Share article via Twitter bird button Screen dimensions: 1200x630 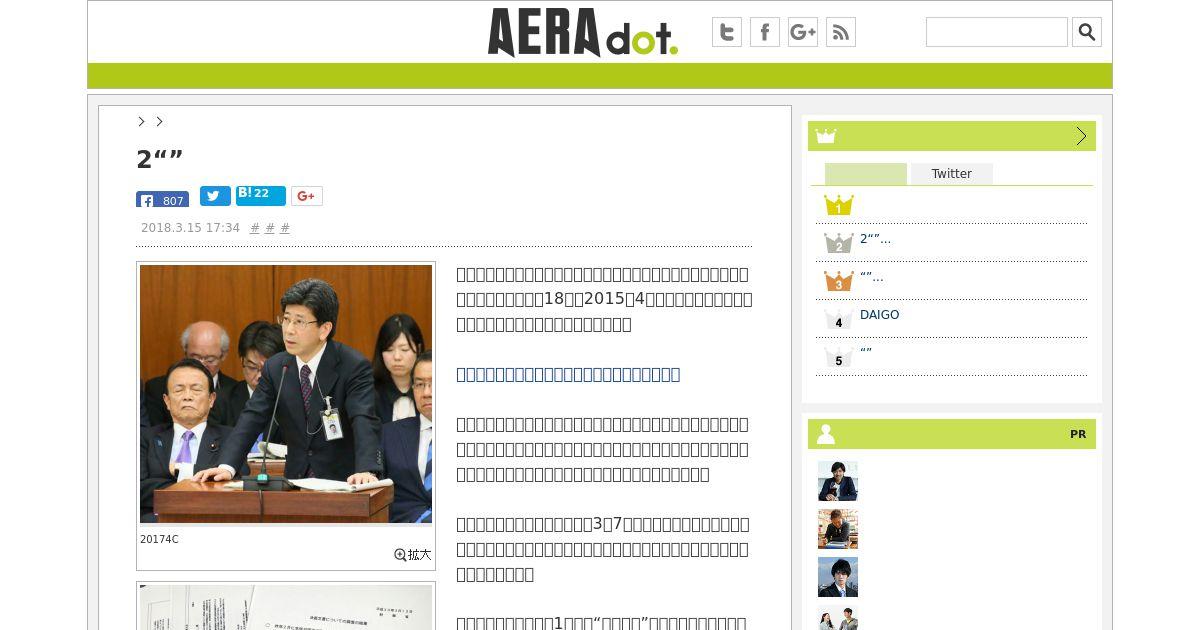point(215,196)
